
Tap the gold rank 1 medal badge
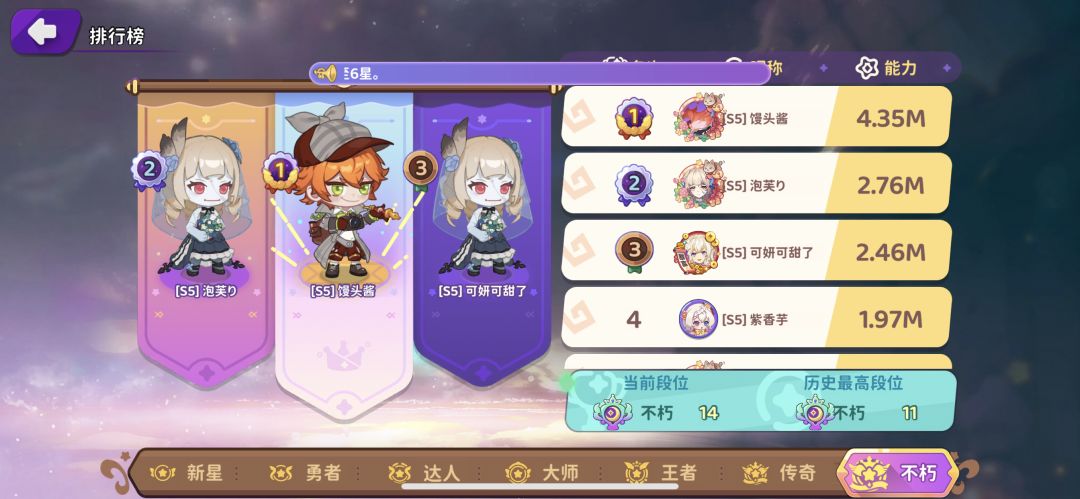[634, 119]
